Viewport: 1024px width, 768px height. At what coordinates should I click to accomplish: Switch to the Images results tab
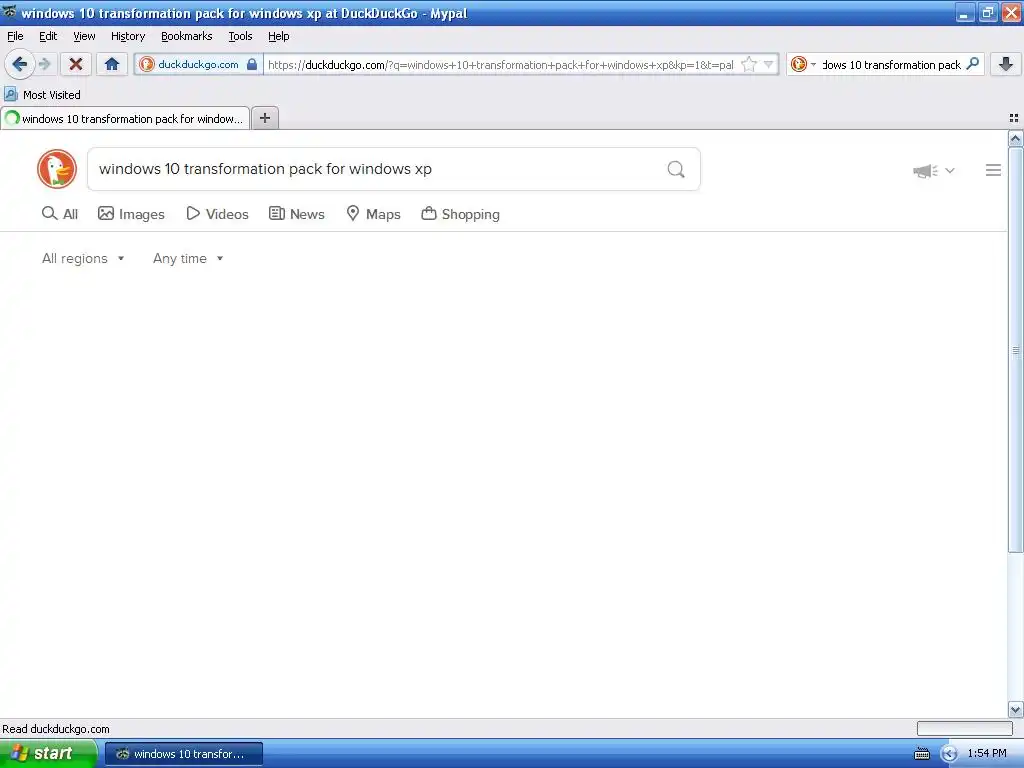click(131, 214)
